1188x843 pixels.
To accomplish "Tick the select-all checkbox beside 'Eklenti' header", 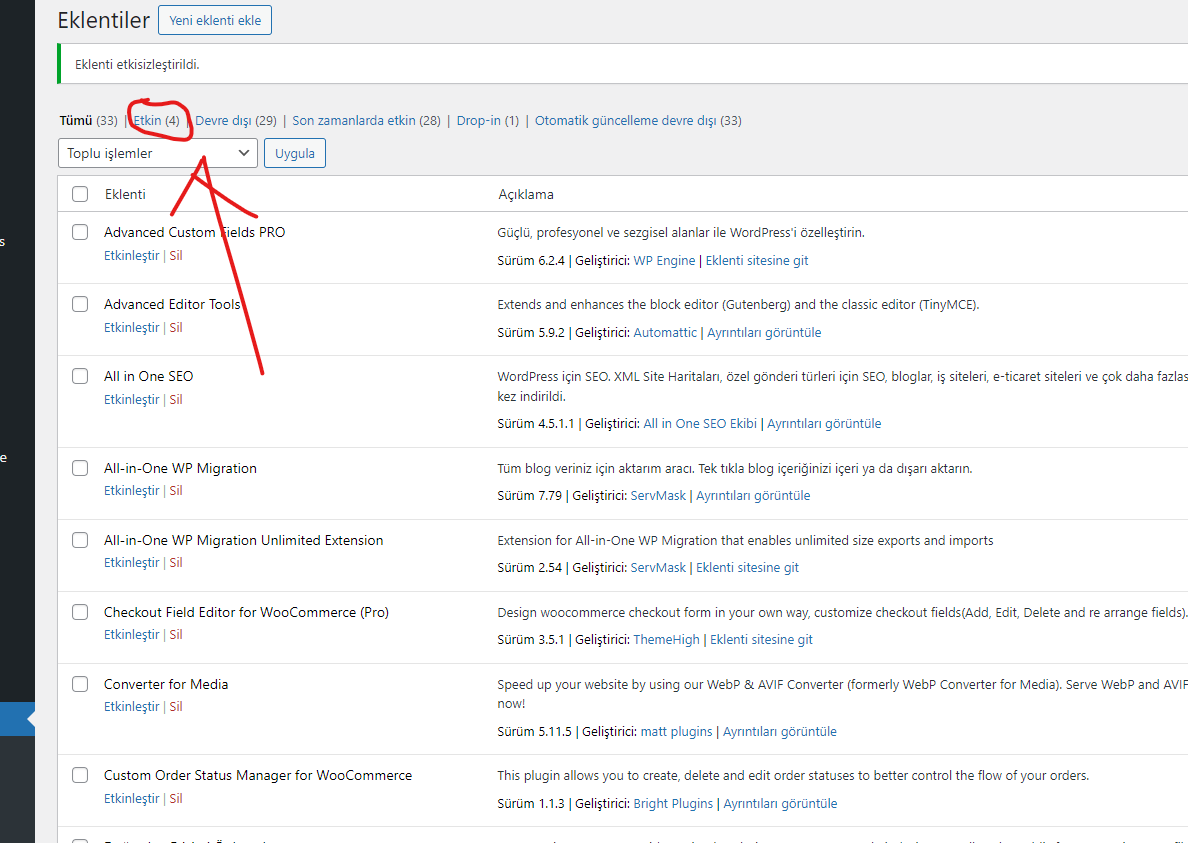I will [x=80, y=194].
